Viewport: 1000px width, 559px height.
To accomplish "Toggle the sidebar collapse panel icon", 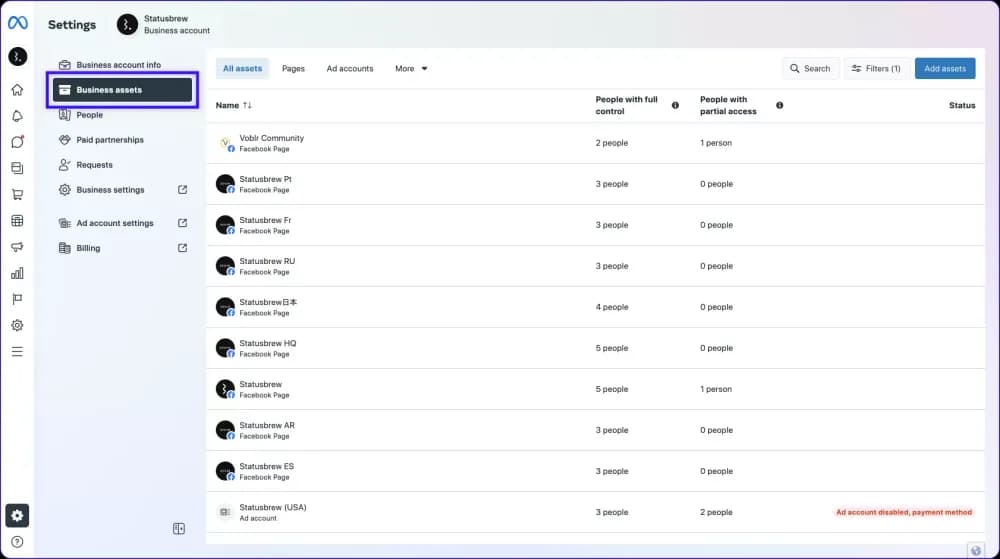I will click(x=179, y=529).
